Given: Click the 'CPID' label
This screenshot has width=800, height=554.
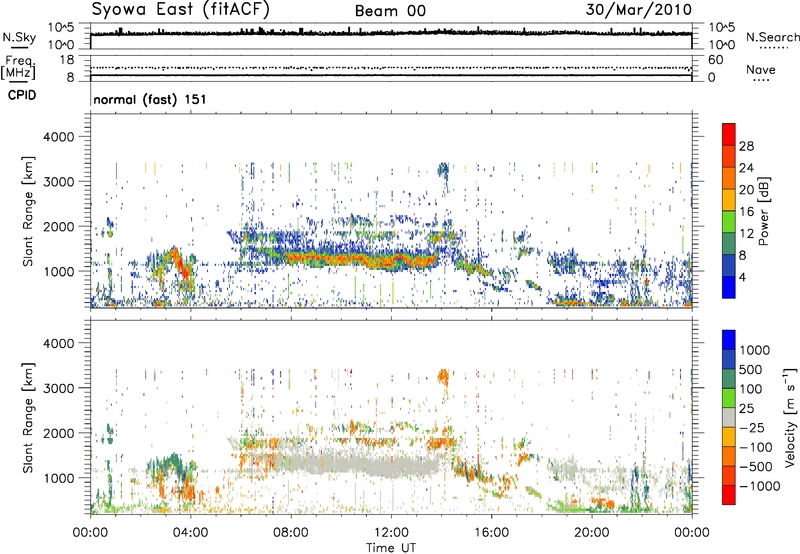Looking at the screenshot, I should pos(21,95).
